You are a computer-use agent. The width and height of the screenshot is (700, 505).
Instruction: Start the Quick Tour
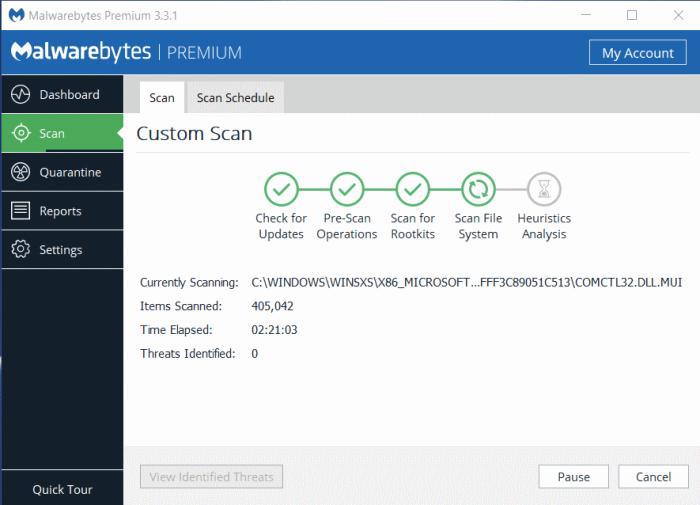[x=62, y=490]
